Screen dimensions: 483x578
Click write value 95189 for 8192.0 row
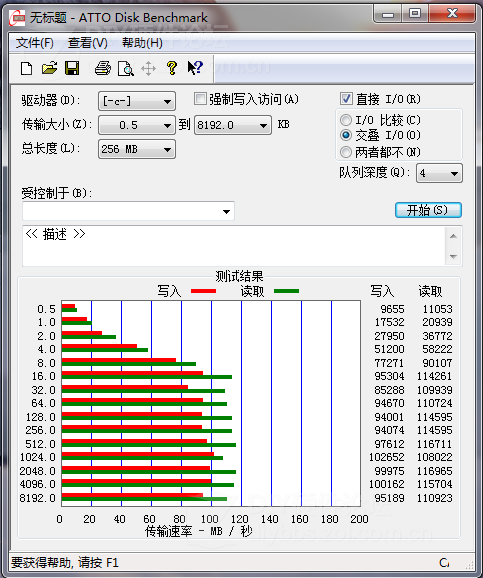pos(389,498)
